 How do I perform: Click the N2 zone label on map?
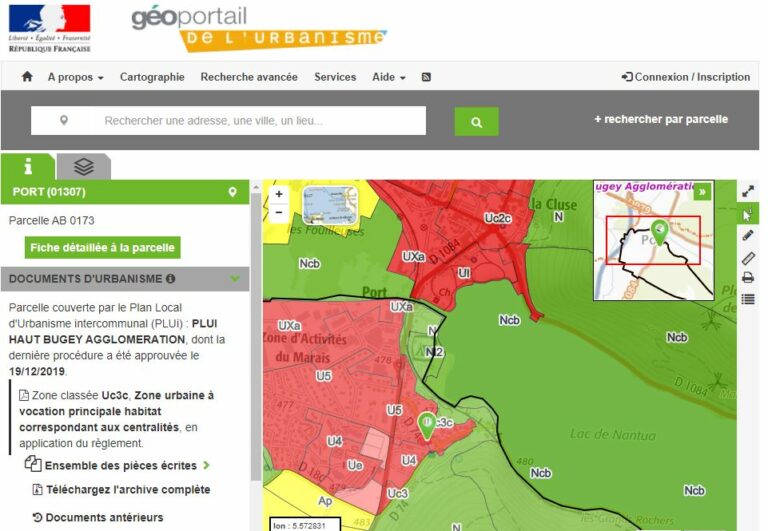coord(434,352)
